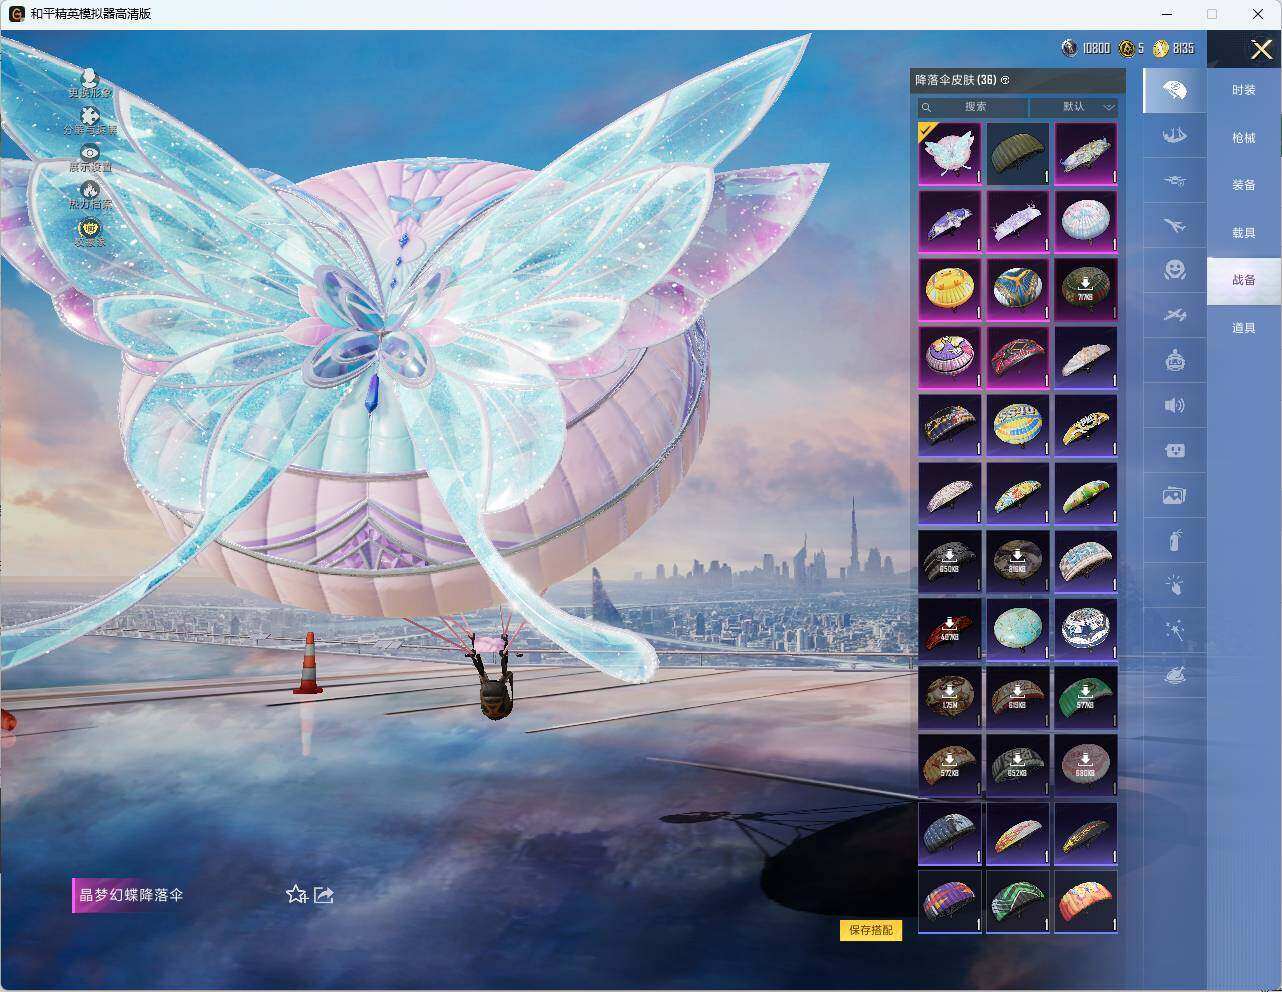Open the tap gesture category icon
The image size is (1282, 992).
coord(1174,585)
